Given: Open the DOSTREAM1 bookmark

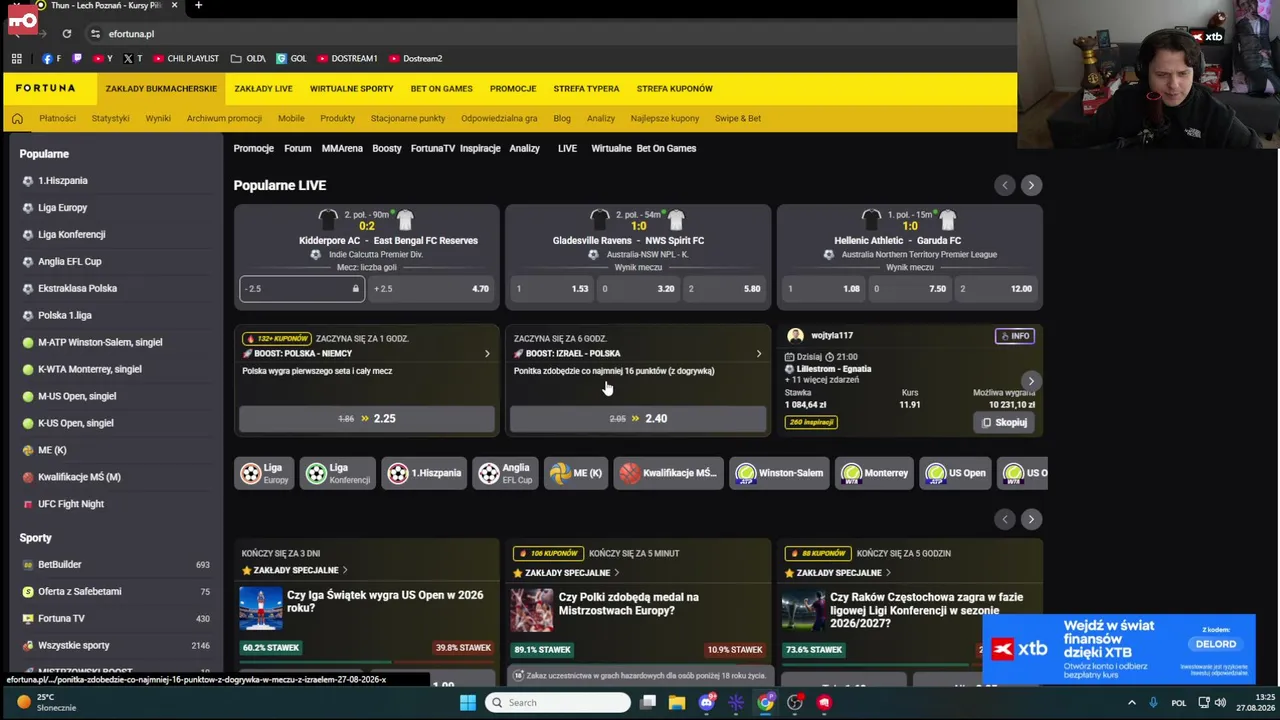Looking at the screenshot, I should 348,59.
